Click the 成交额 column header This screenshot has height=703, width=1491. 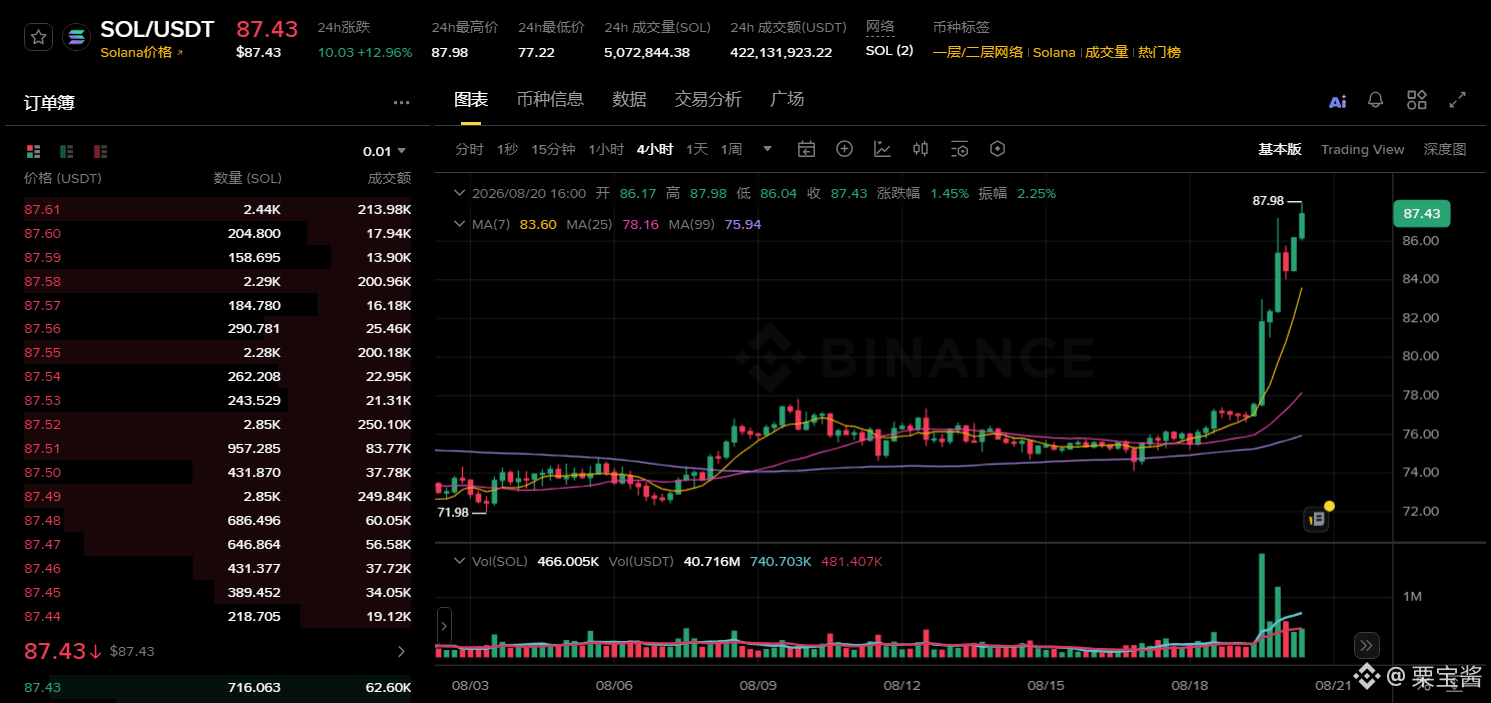click(390, 178)
